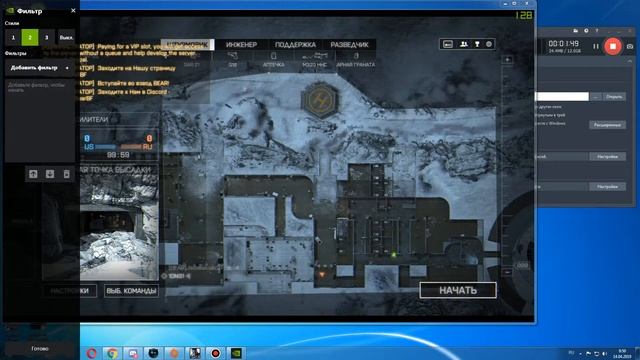Image resolution: width=640 pixels, height=360 pixels.
Task: Select the G18 sidearm slot
Action: [233, 60]
